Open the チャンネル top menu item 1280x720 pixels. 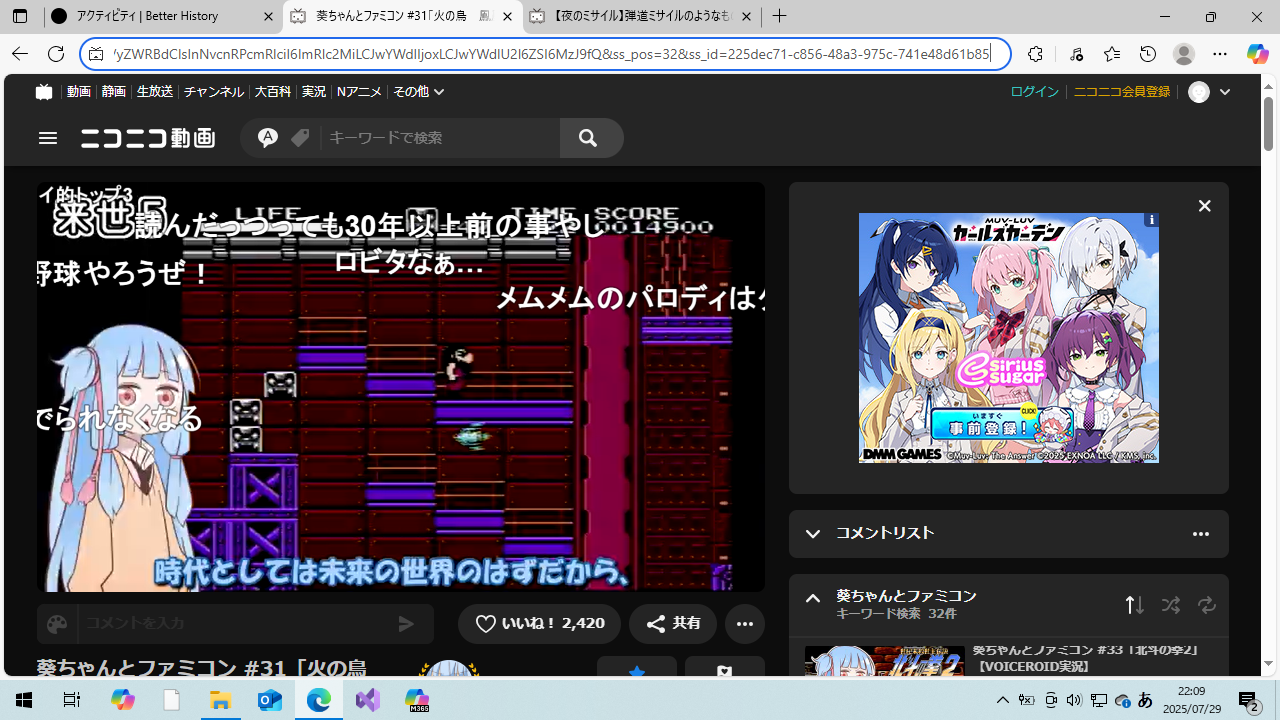pos(214,91)
